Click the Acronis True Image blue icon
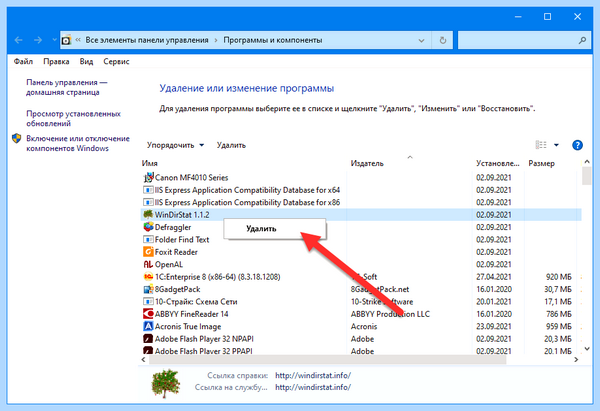600x411 pixels. (x=148, y=326)
